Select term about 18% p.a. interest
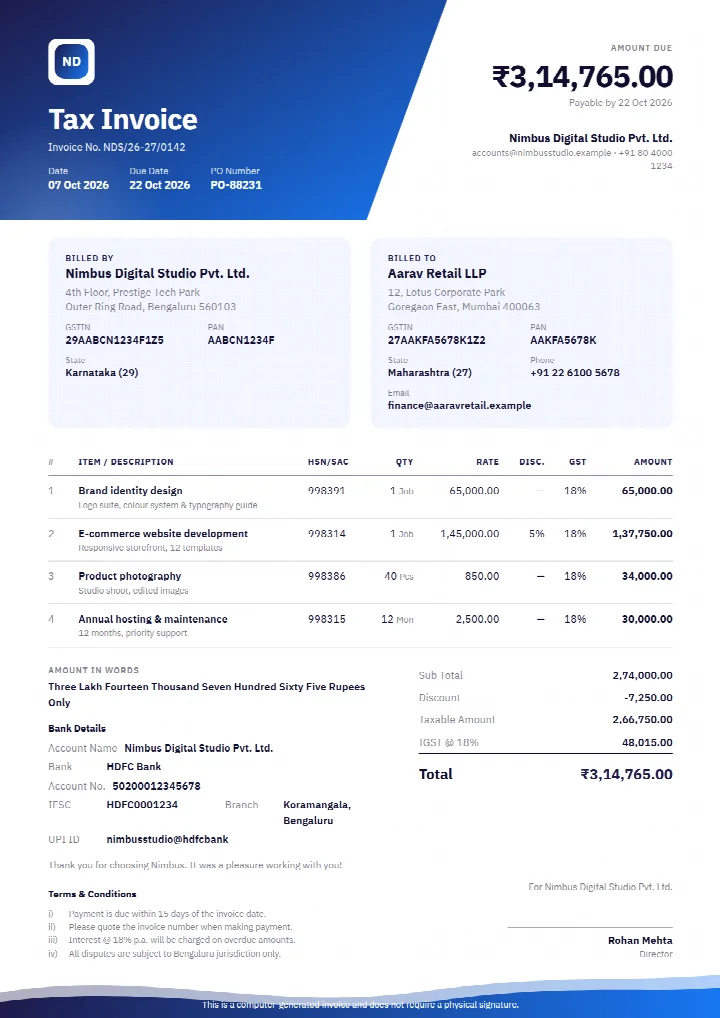The image size is (720, 1018). [182, 940]
